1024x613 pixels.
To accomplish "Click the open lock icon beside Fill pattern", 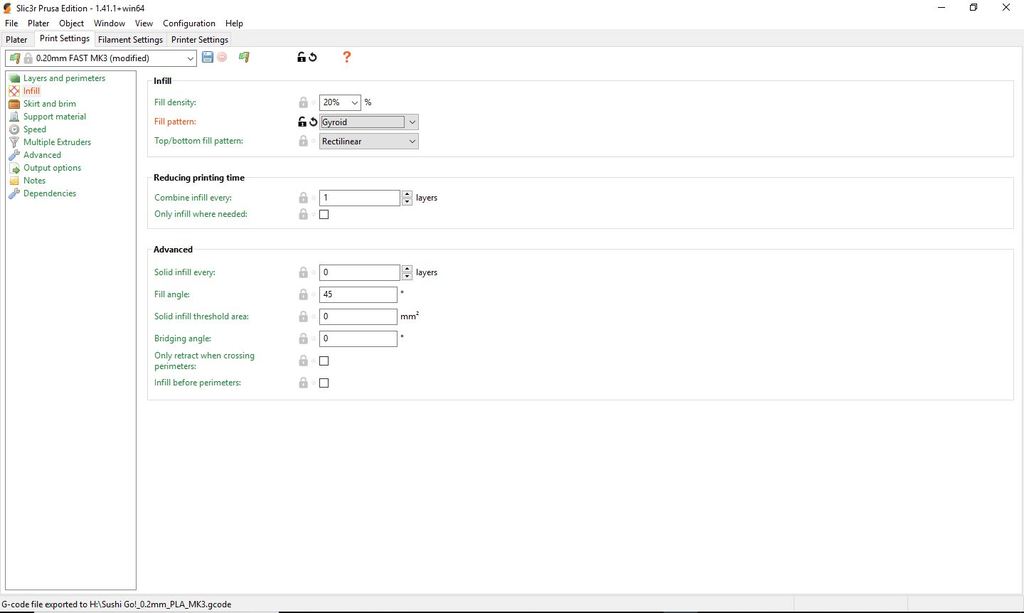I will click(x=302, y=121).
